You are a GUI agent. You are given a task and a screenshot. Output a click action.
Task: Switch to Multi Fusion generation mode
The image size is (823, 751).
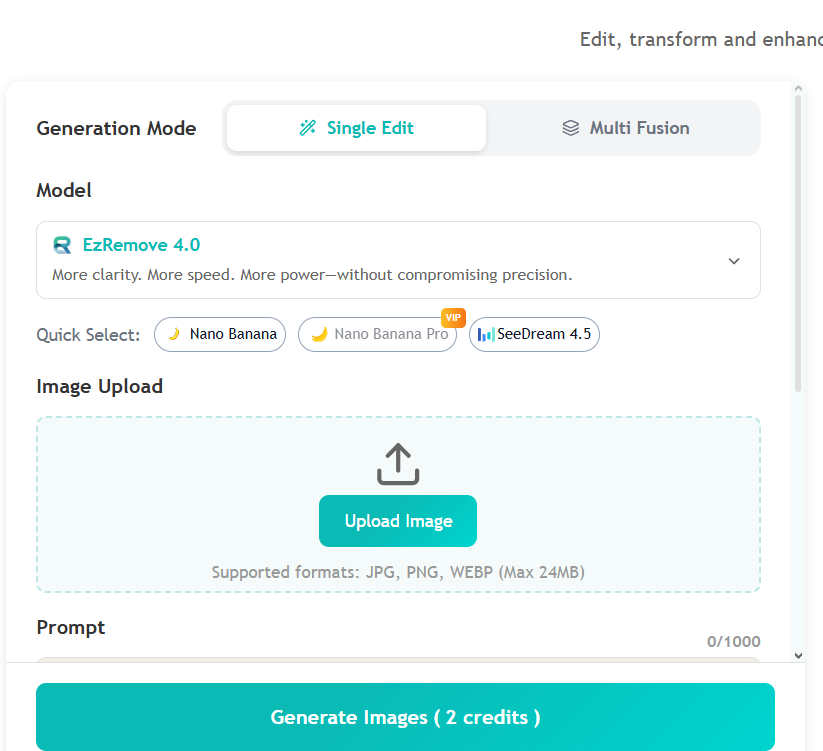(626, 128)
